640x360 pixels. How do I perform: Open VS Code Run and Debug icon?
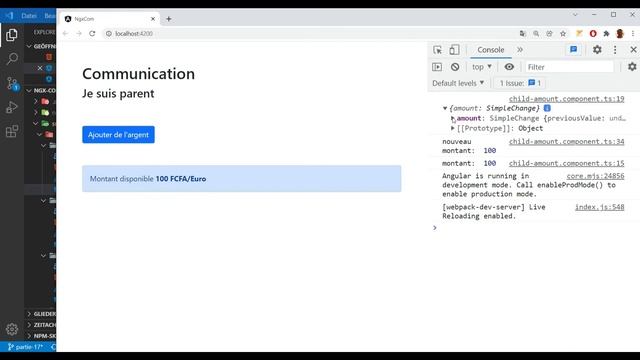[12, 107]
